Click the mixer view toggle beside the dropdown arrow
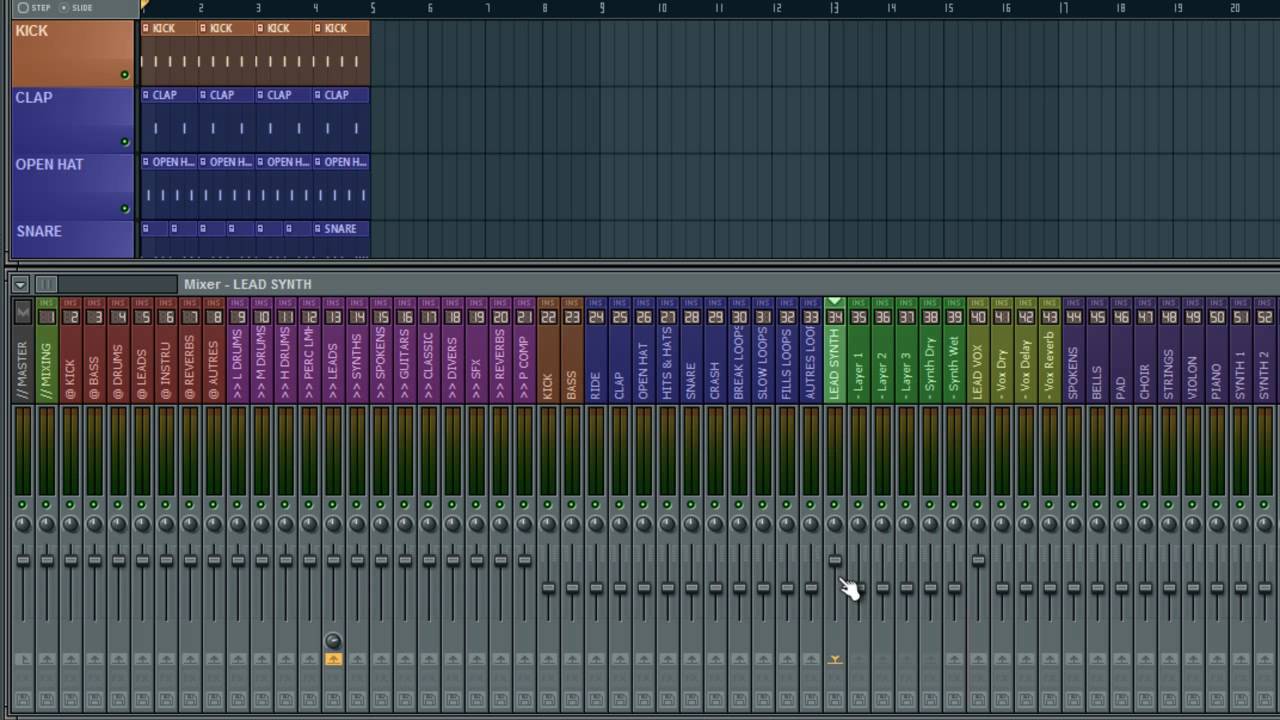The height and width of the screenshot is (720, 1280). 47,284
